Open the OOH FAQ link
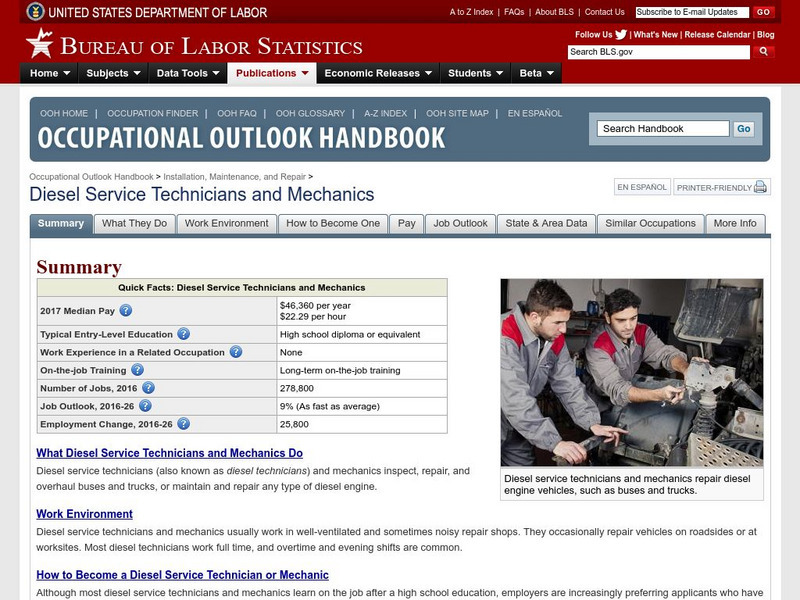The width and height of the screenshot is (800, 600). click(x=237, y=113)
